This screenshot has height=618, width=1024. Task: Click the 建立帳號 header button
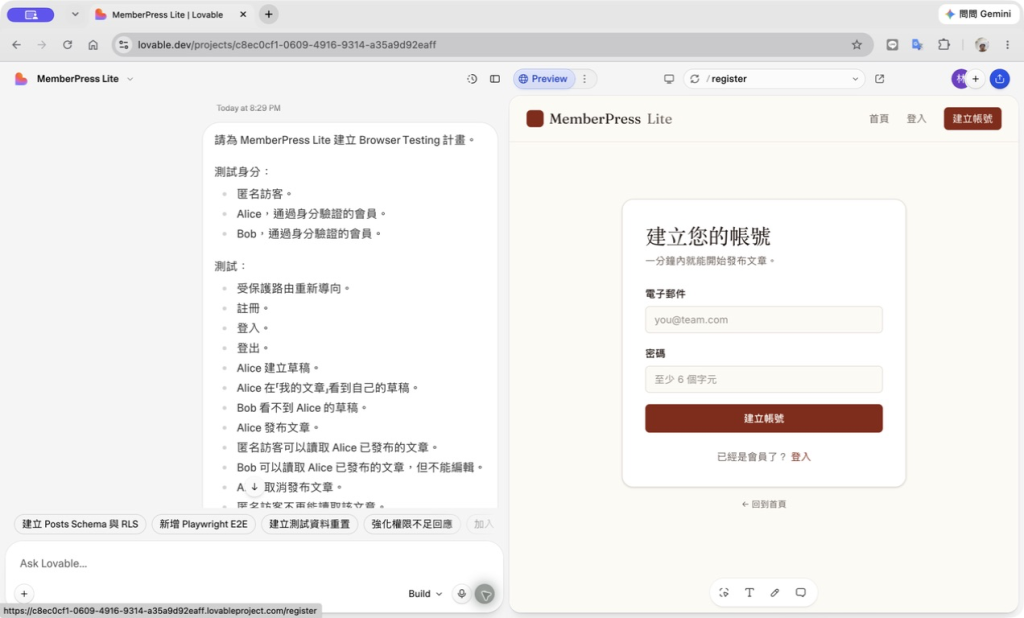[972, 119]
